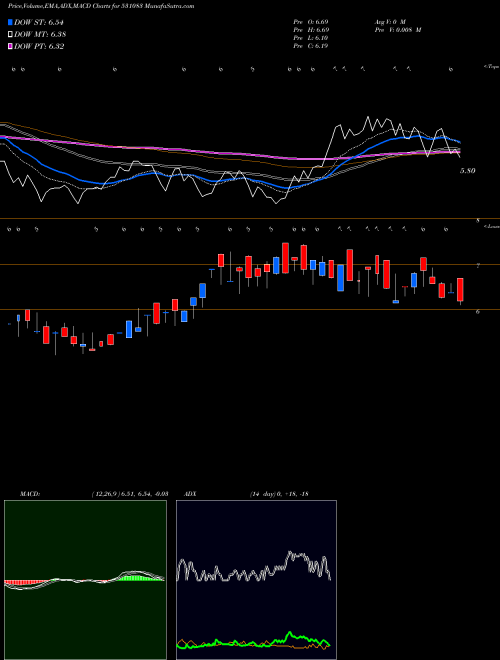
Task: Click the magenta DOW PT legend swatch
Action: [x=10, y=46]
